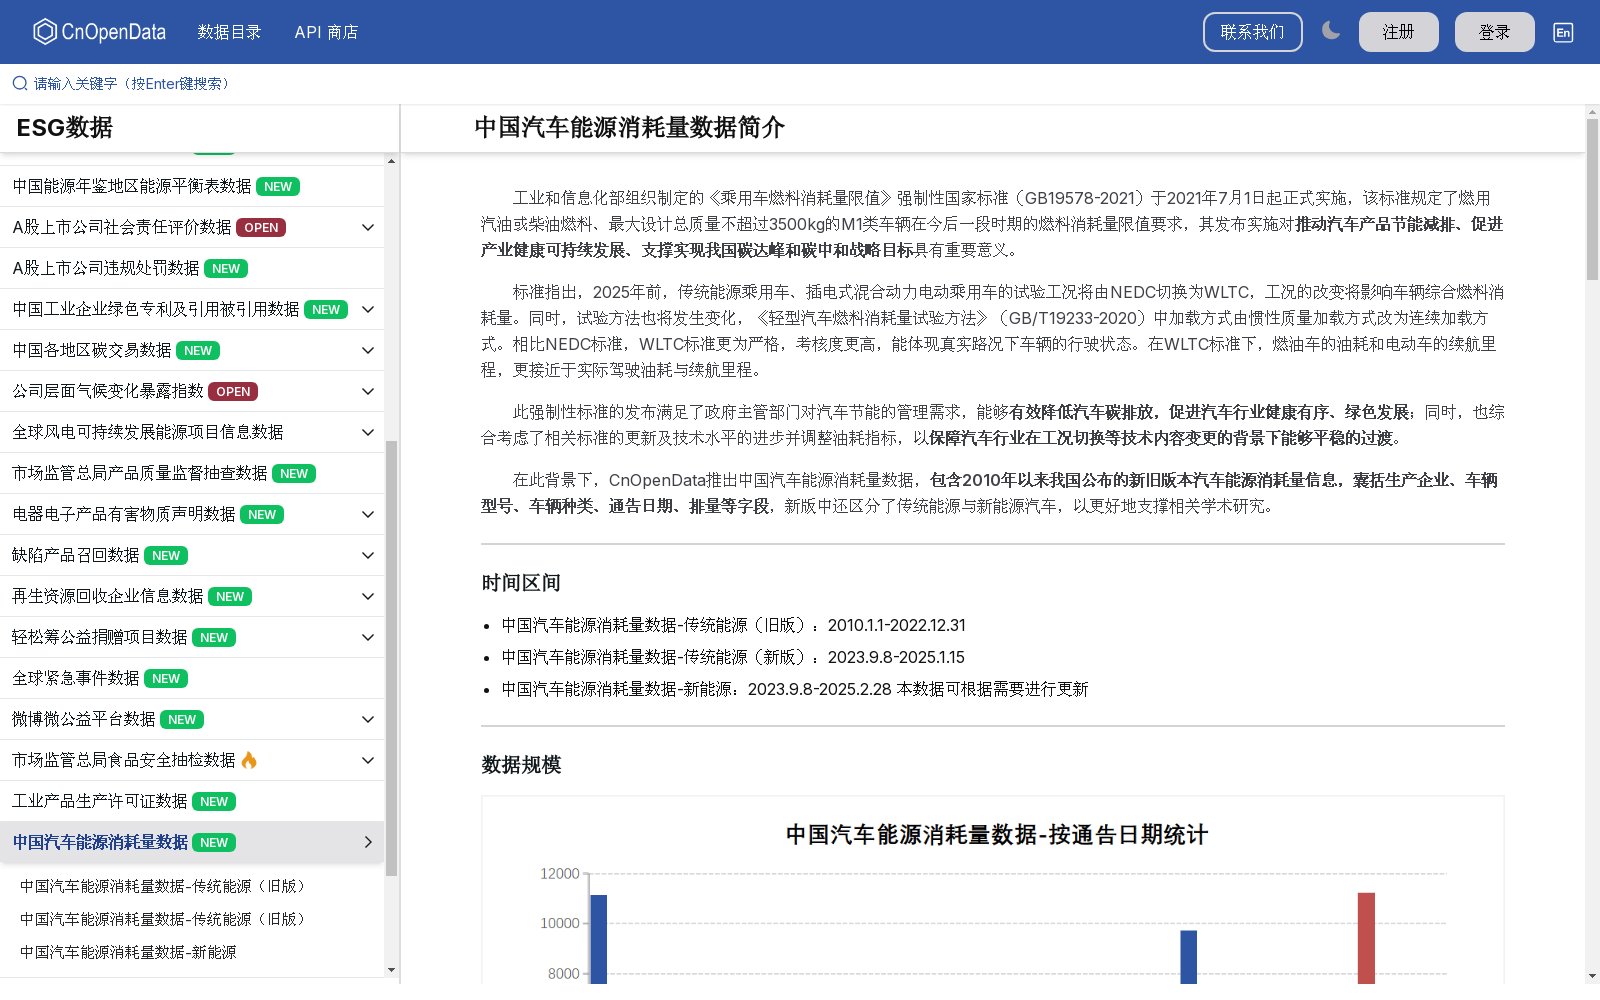1600x1000 pixels.
Task: Open first 传统能源（旧版） sub-item
Action: pyautogui.click(x=162, y=886)
